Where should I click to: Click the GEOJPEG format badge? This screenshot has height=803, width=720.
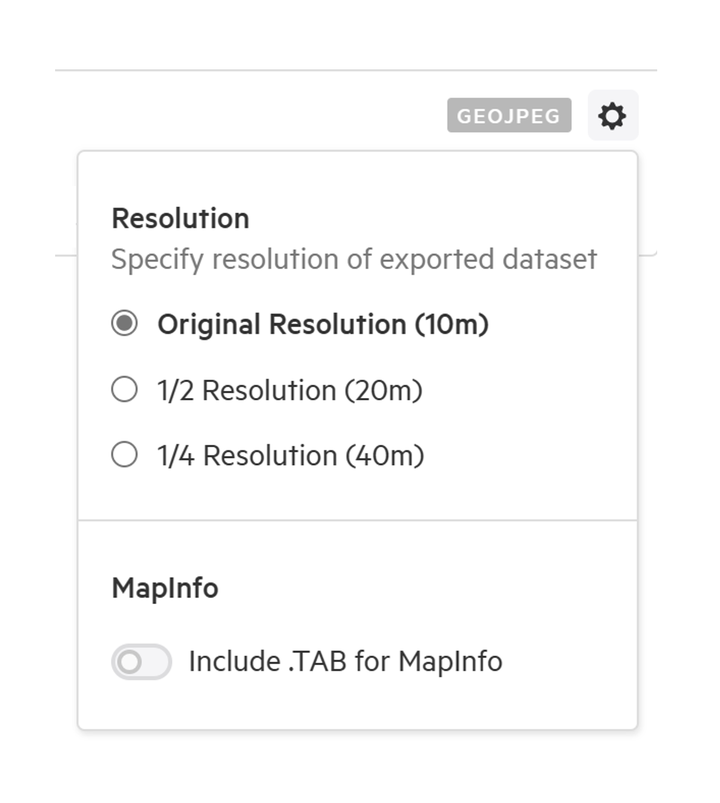(x=509, y=116)
